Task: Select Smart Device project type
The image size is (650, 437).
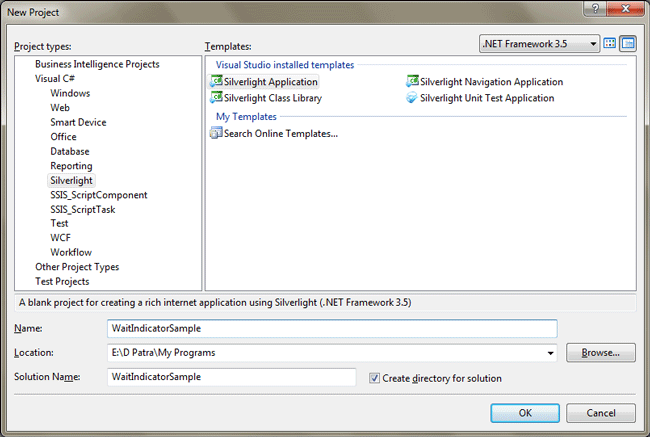Action: tap(78, 122)
